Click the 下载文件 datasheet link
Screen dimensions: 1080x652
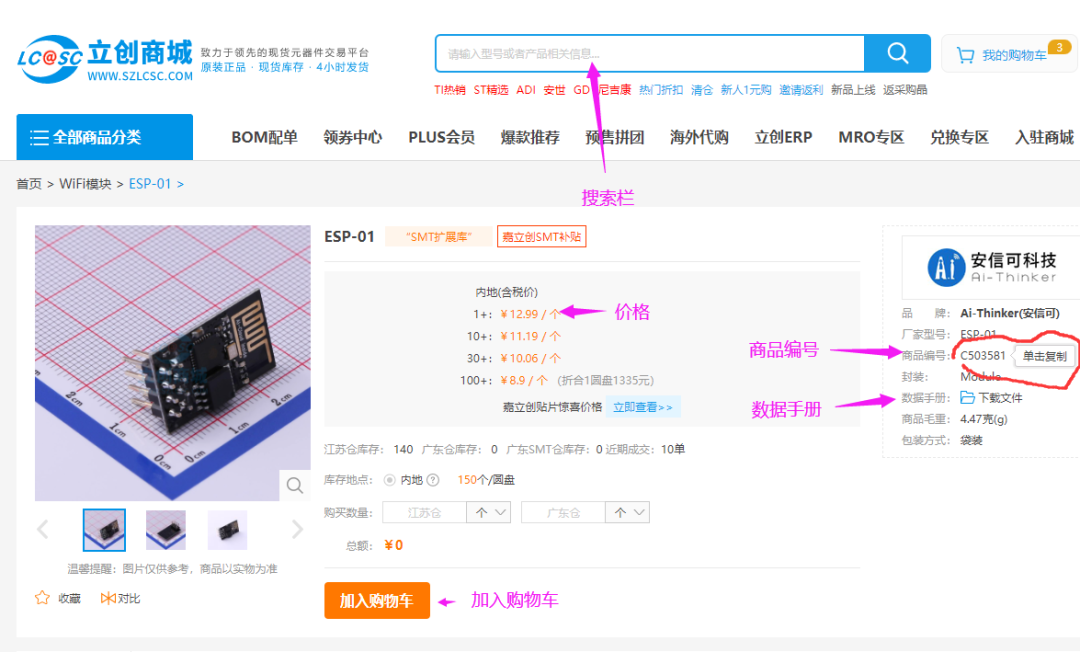[x=1000, y=398]
